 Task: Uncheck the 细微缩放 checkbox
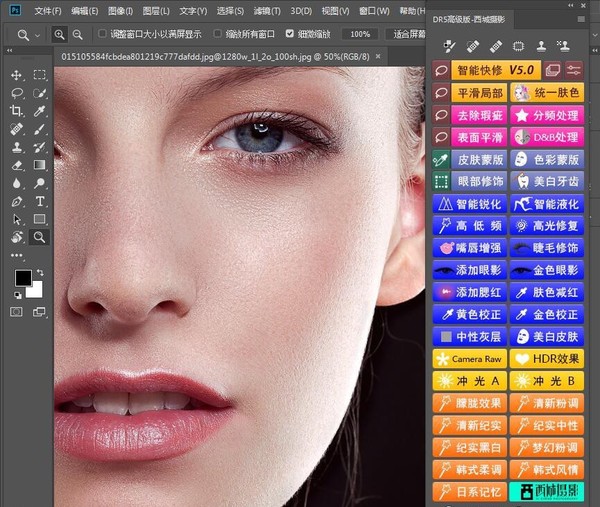[291, 34]
